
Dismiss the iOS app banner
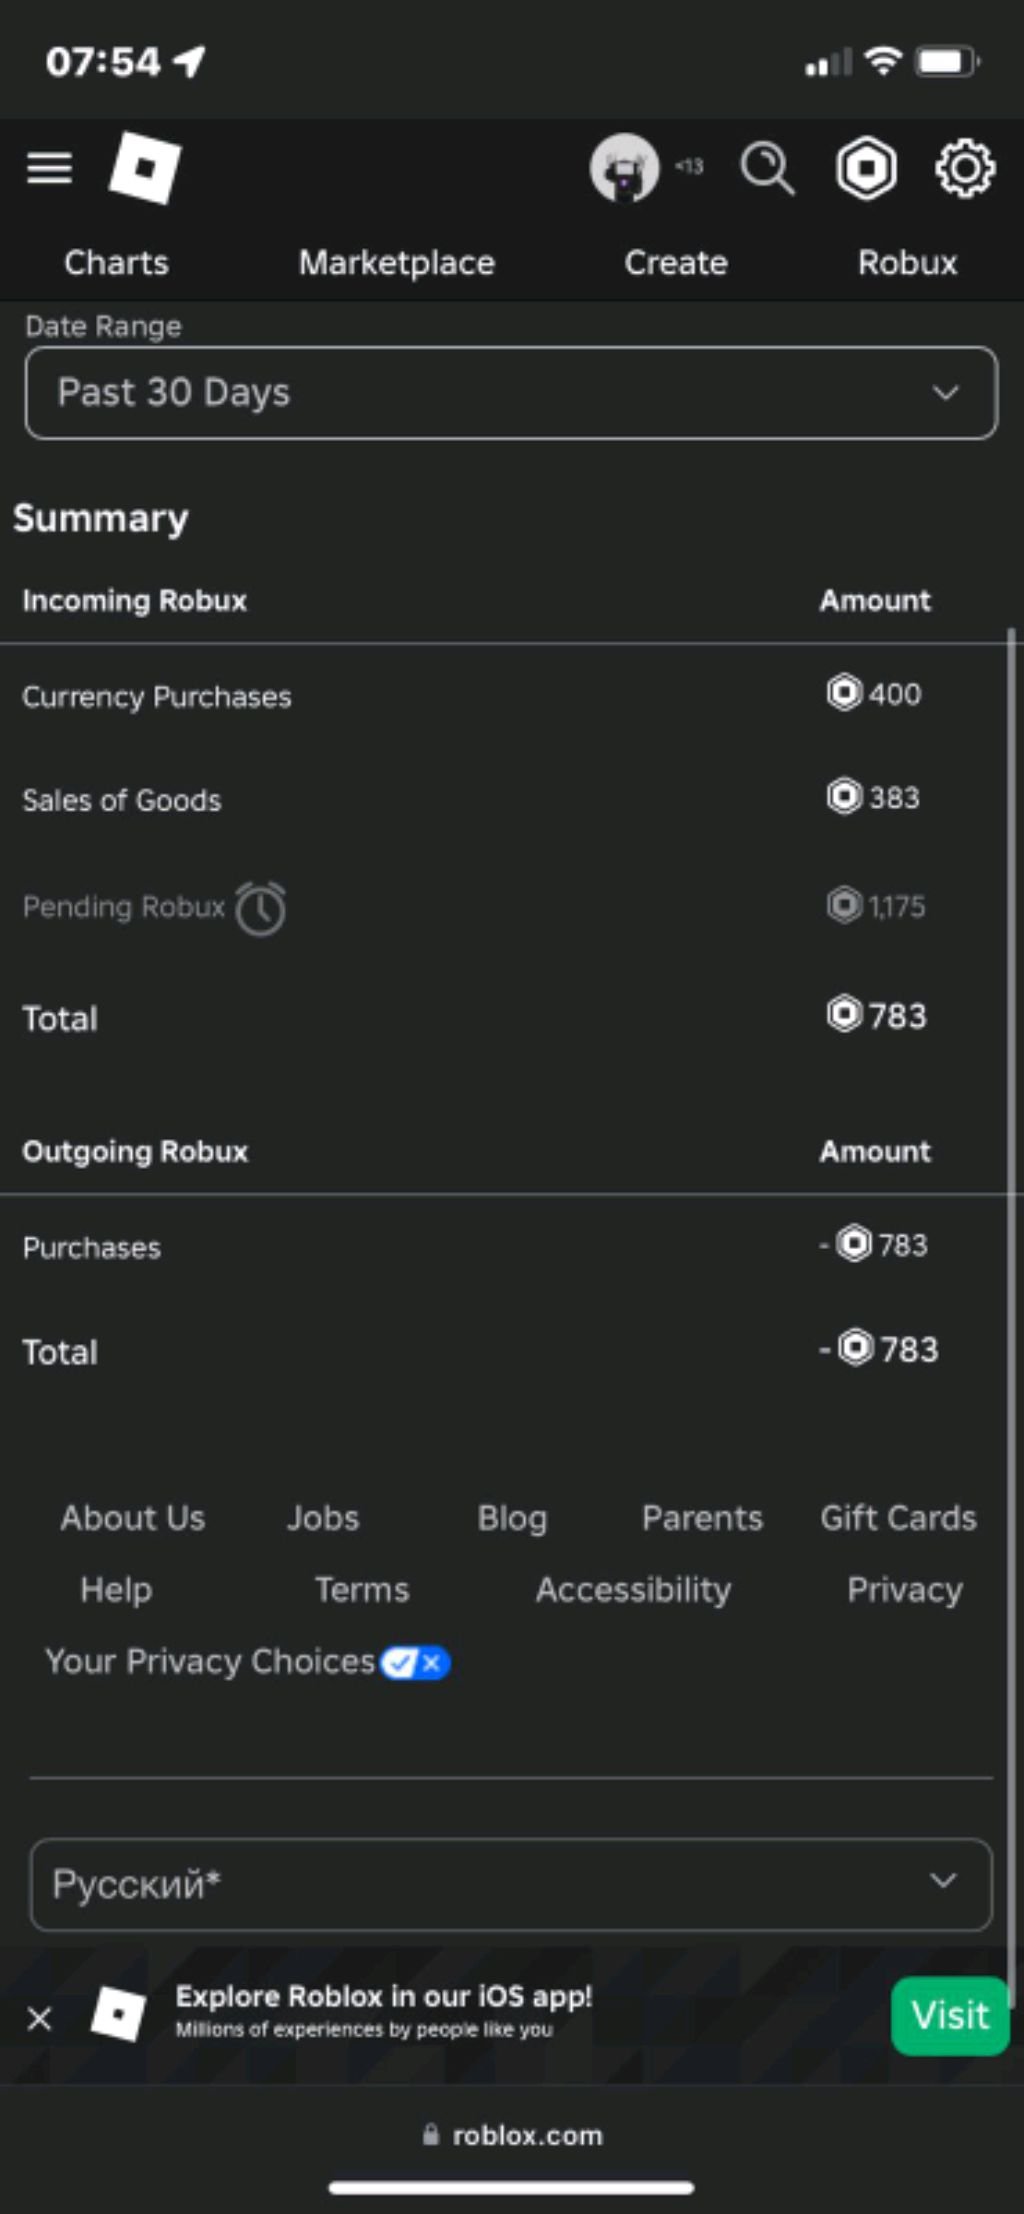click(40, 2018)
